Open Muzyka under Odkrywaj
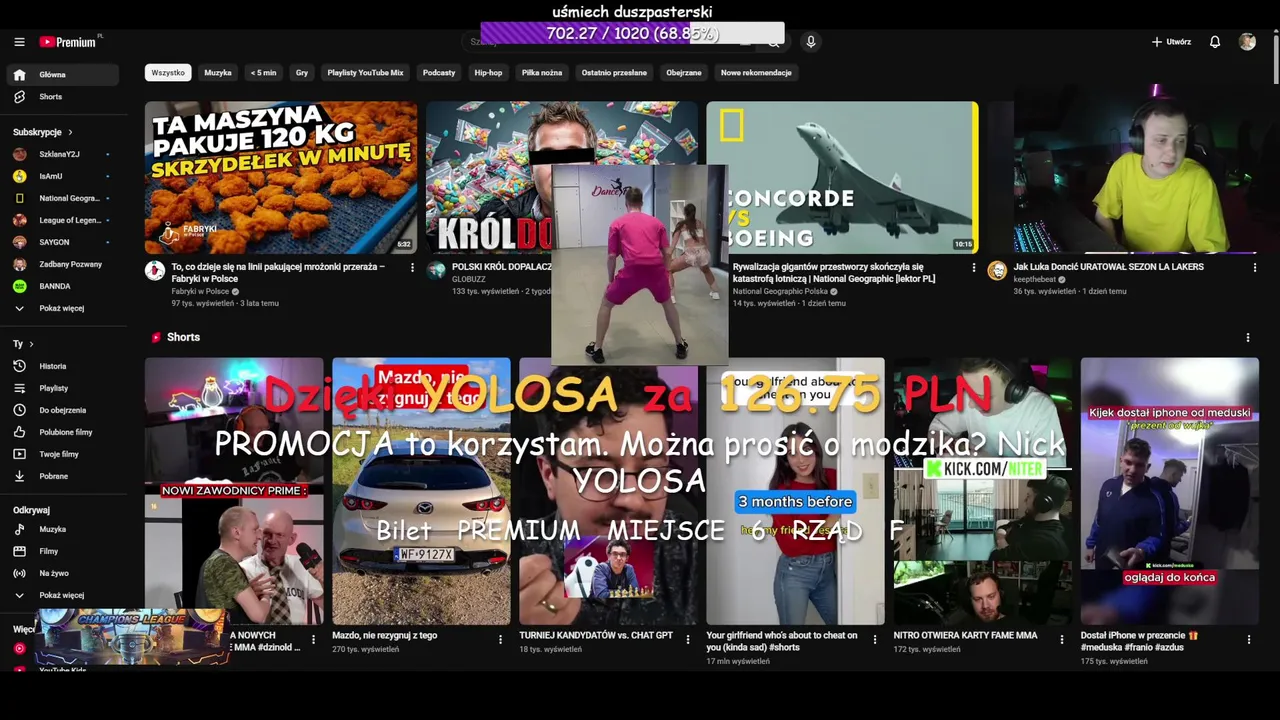The width and height of the screenshot is (1280, 720). (x=63, y=529)
